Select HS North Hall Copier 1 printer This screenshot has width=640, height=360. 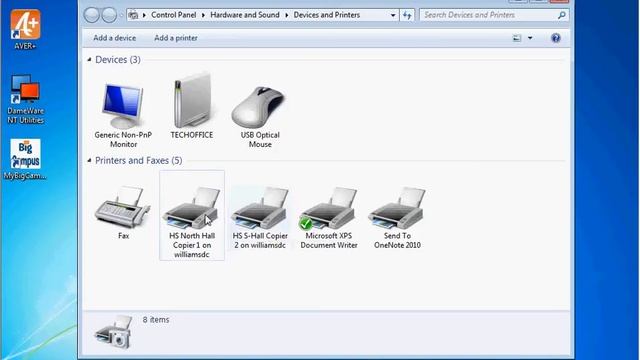tap(192, 216)
